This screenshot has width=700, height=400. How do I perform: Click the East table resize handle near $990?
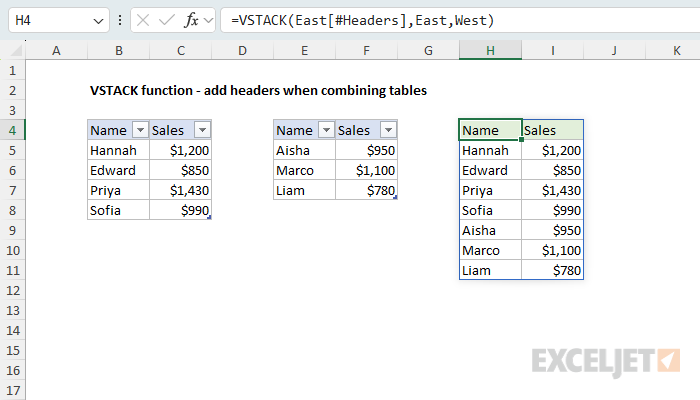209,217
